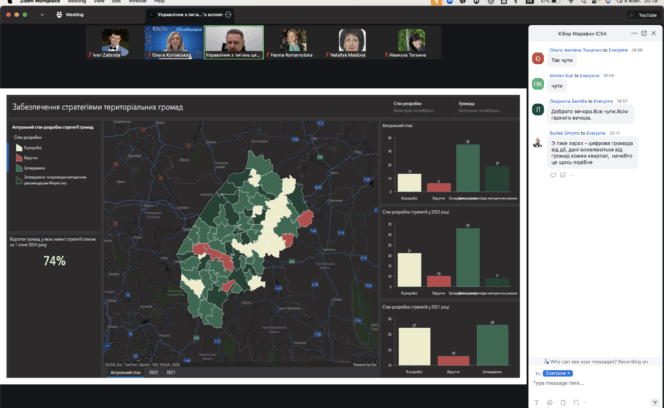Screen dimensions: 664x408
Task: Open the Everyone recipient dropdown
Action: tap(557, 371)
